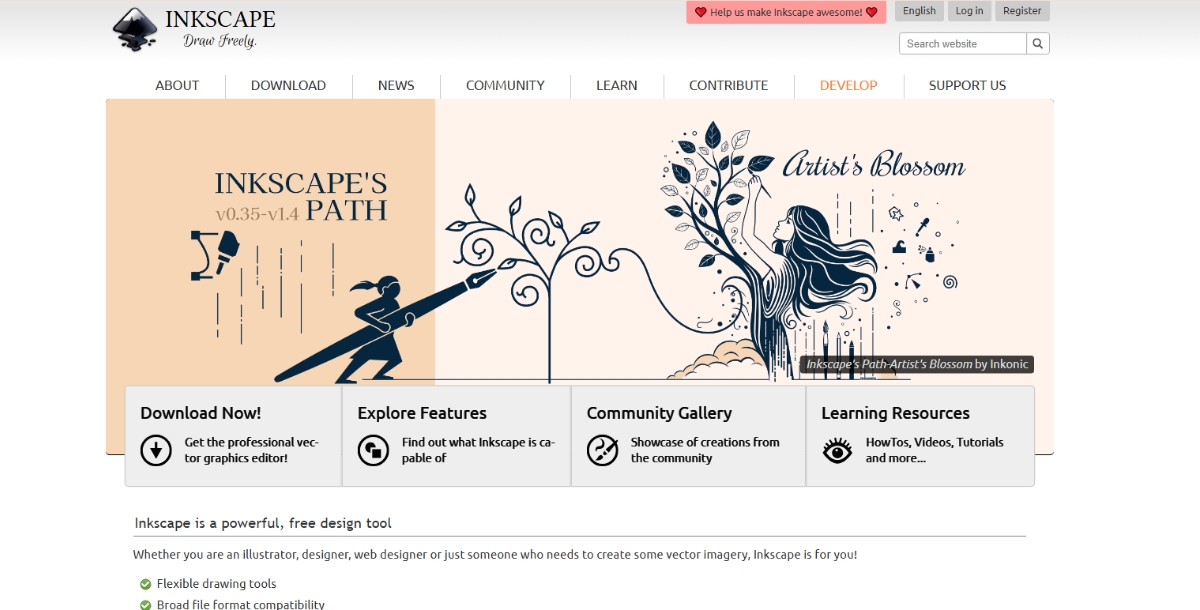This screenshot has width=1200, height=610.
Task: Click the Register button
Action: click(1021, 11)
